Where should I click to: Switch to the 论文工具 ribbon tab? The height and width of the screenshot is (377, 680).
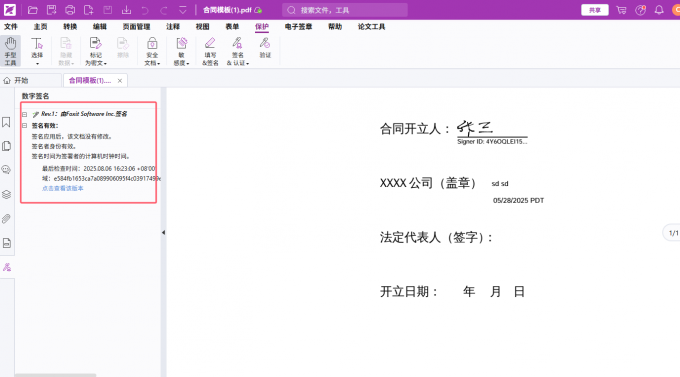coord(371,27)
